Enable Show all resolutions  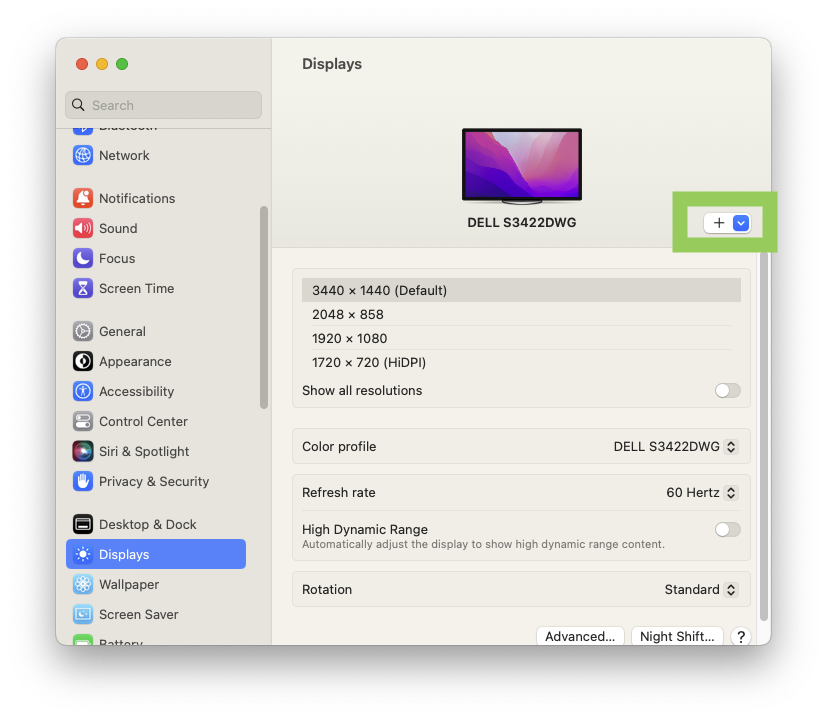tap(727, 390)
